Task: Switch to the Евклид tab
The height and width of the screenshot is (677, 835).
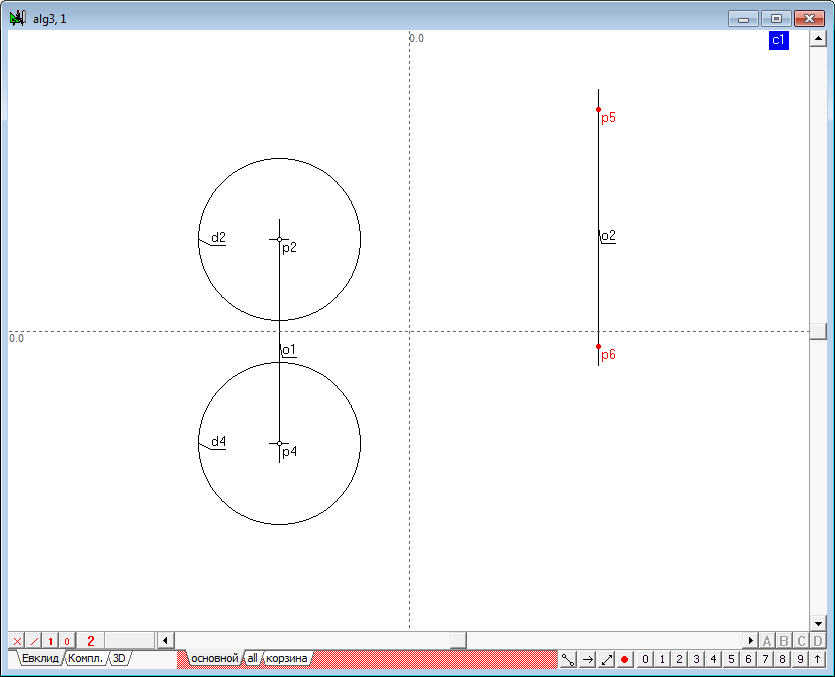Action: click(40, 658)
